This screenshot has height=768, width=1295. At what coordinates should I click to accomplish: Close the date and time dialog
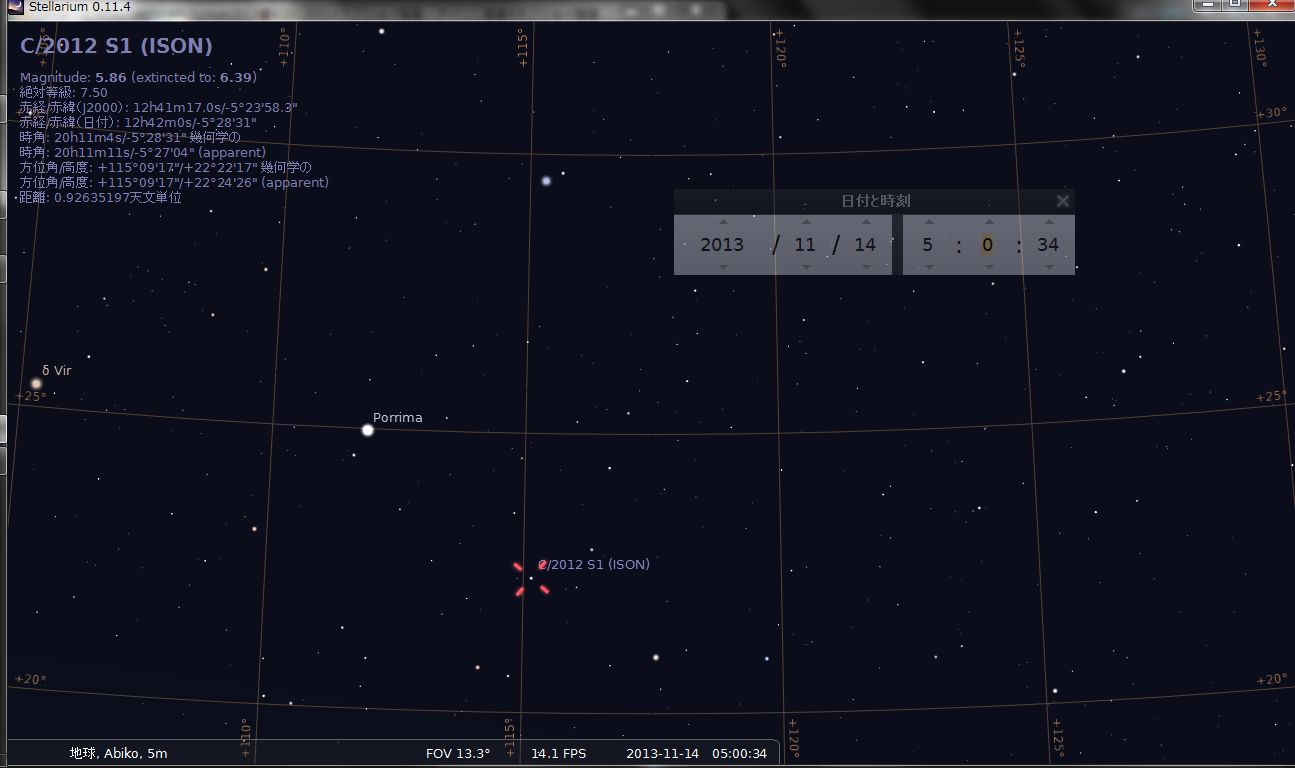click(x=1062, y=201)
